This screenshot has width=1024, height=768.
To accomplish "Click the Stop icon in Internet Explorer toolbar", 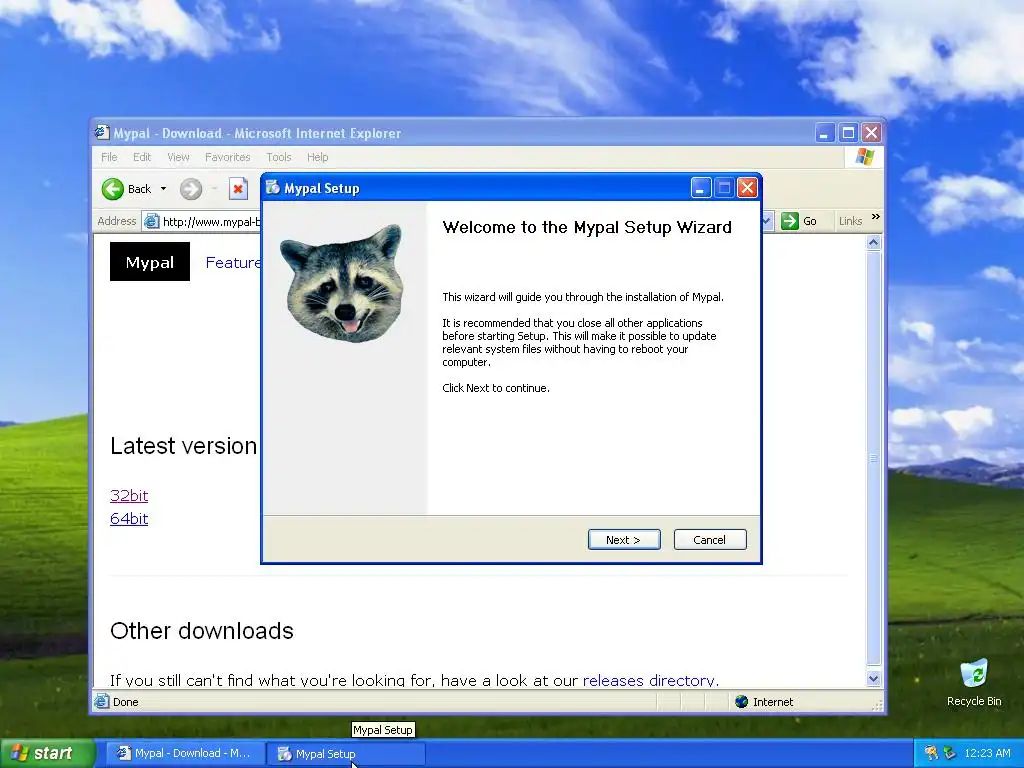I will click(x=238, y=189).
